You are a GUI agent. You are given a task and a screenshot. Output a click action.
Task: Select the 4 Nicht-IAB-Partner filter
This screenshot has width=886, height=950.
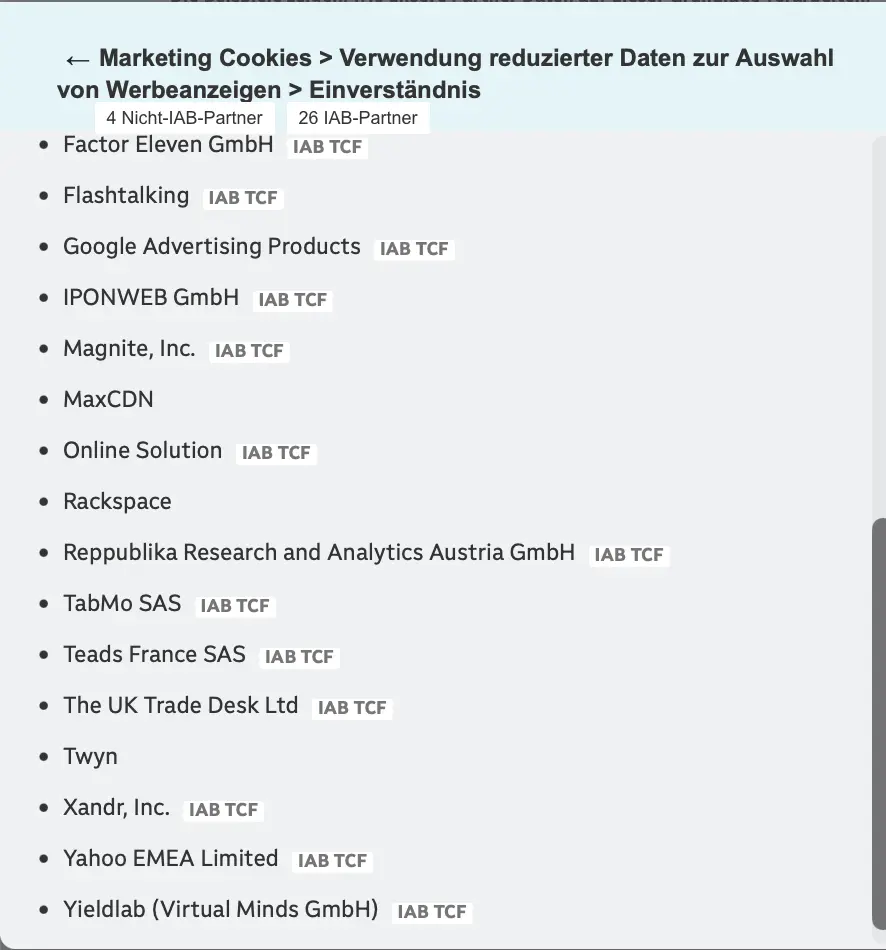pyautogui.click(x=184, y=118)
